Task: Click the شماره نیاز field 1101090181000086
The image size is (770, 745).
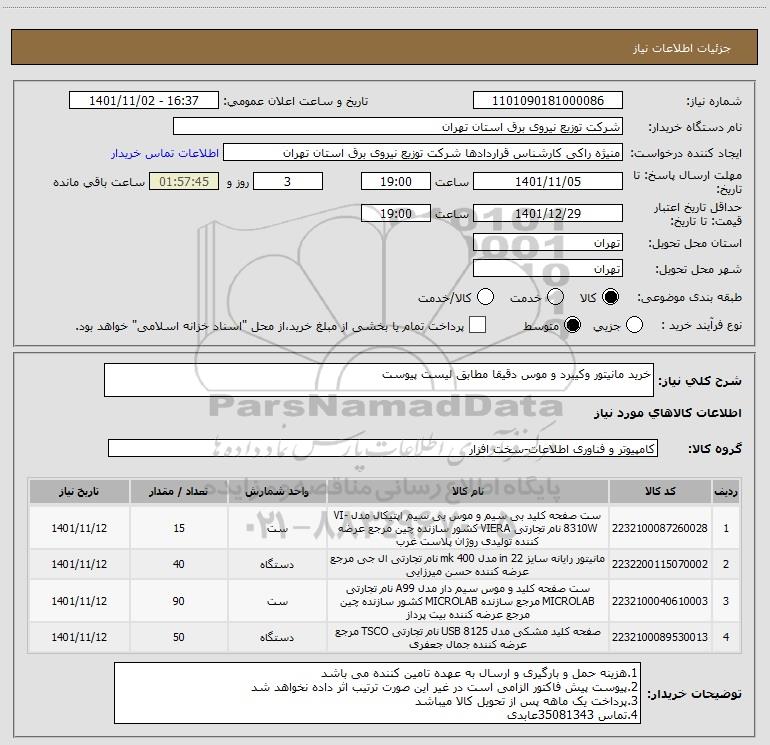Action: (548, 101)
